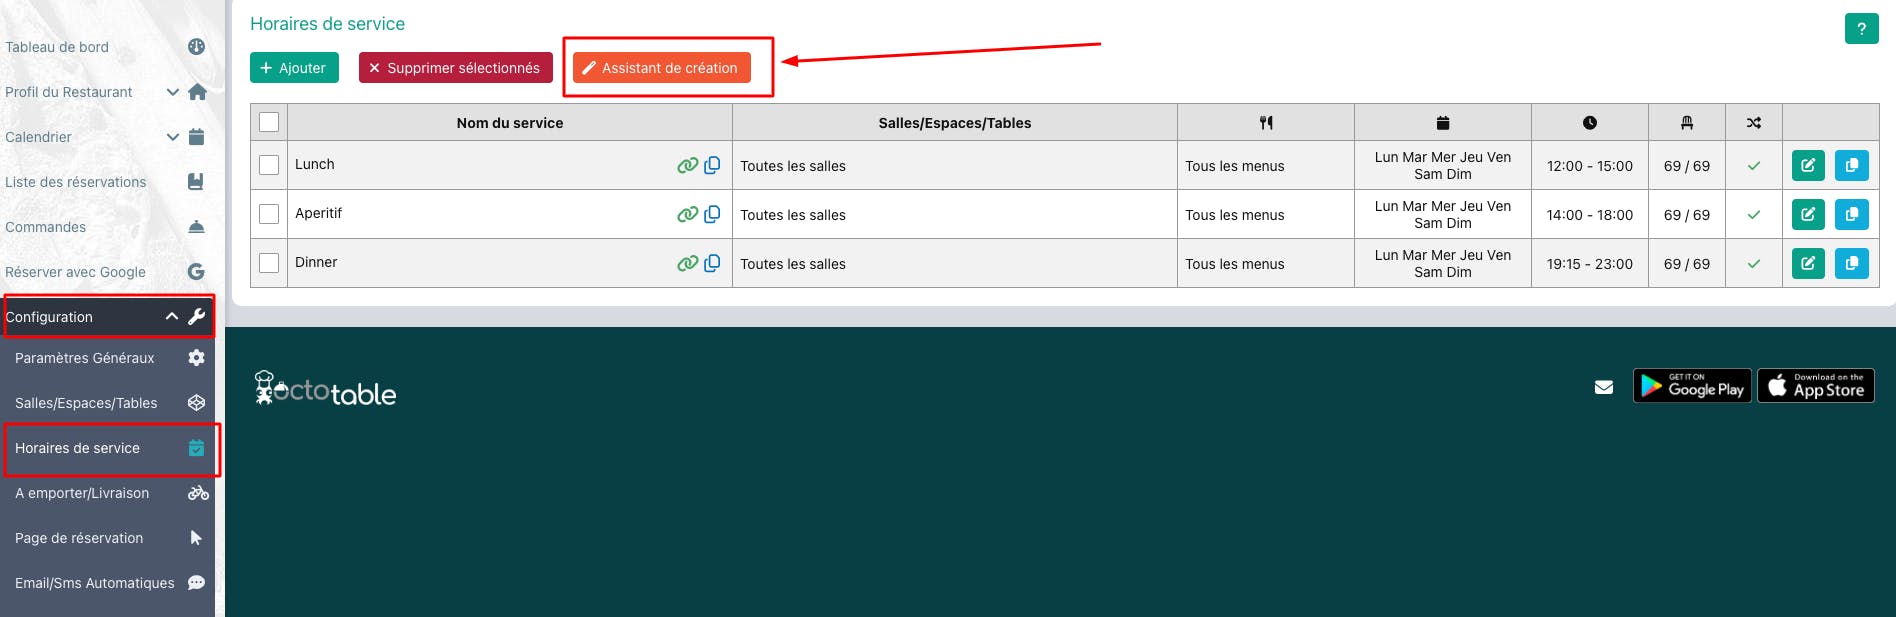Click the edit icon for Aperitif service

tap(1807, 214)
